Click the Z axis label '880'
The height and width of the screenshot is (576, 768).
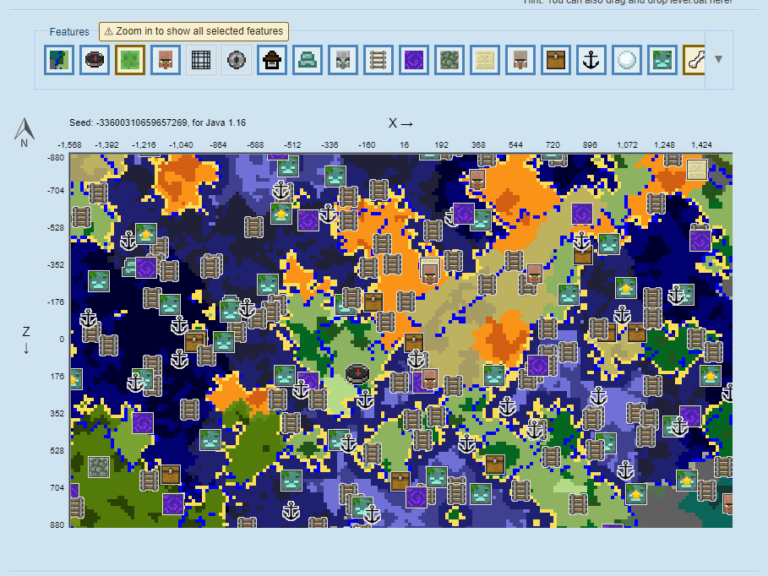click(57, 525)
